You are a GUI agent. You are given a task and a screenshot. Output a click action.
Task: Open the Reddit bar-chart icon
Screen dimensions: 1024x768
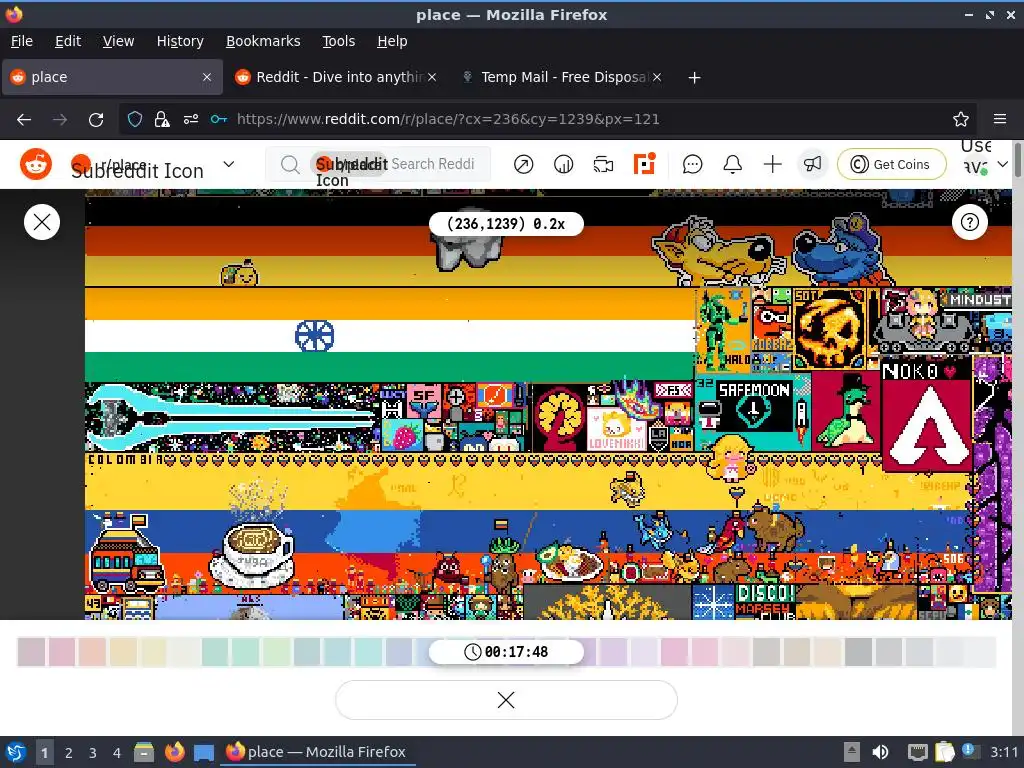[x=563, y=165]
